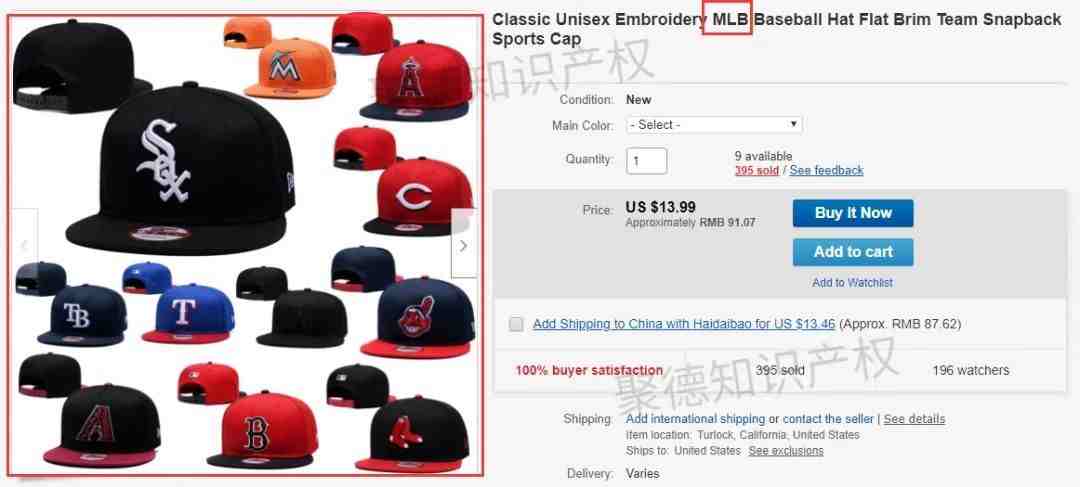Click Add international shipping link

pos(696,419)
